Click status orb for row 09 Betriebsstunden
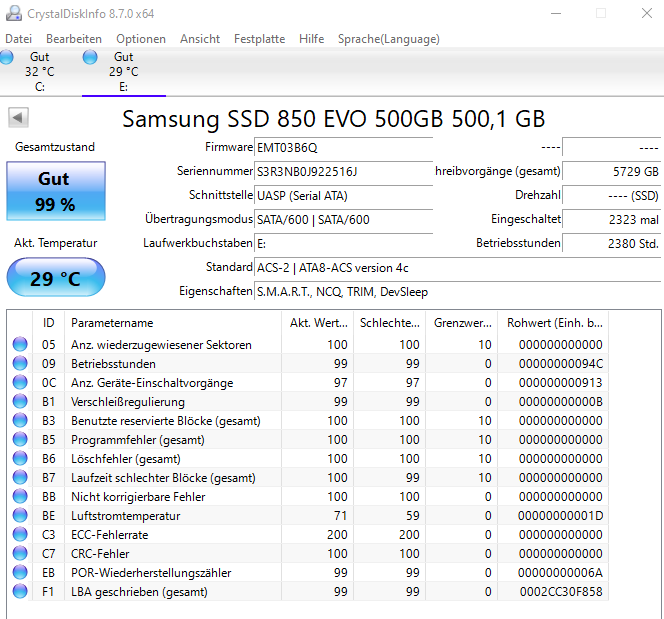664x619 pixels. pyautogui.click(x=20, y=363)
